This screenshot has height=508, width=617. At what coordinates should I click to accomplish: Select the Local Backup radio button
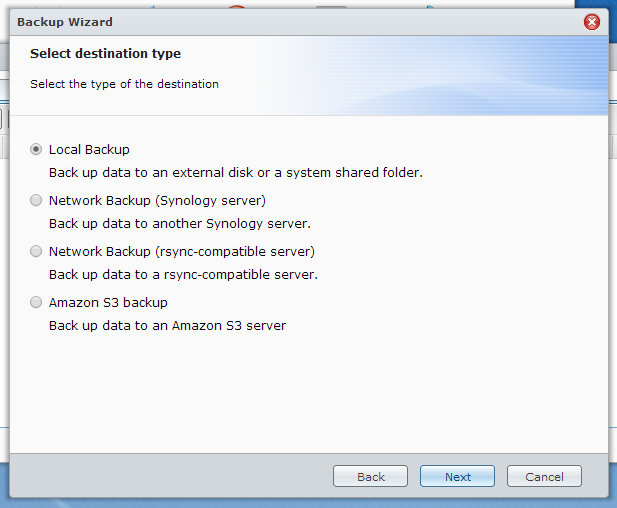click(36, 149)
